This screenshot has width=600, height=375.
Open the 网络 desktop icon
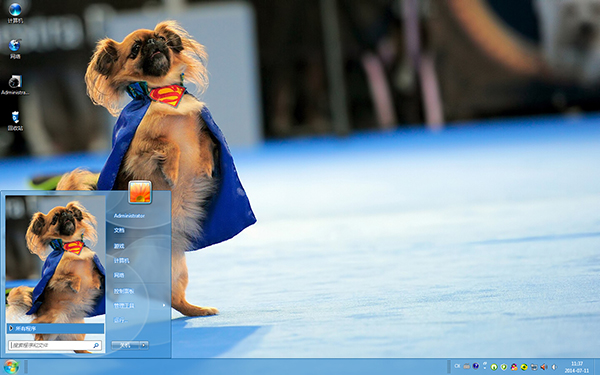[15, 49]
